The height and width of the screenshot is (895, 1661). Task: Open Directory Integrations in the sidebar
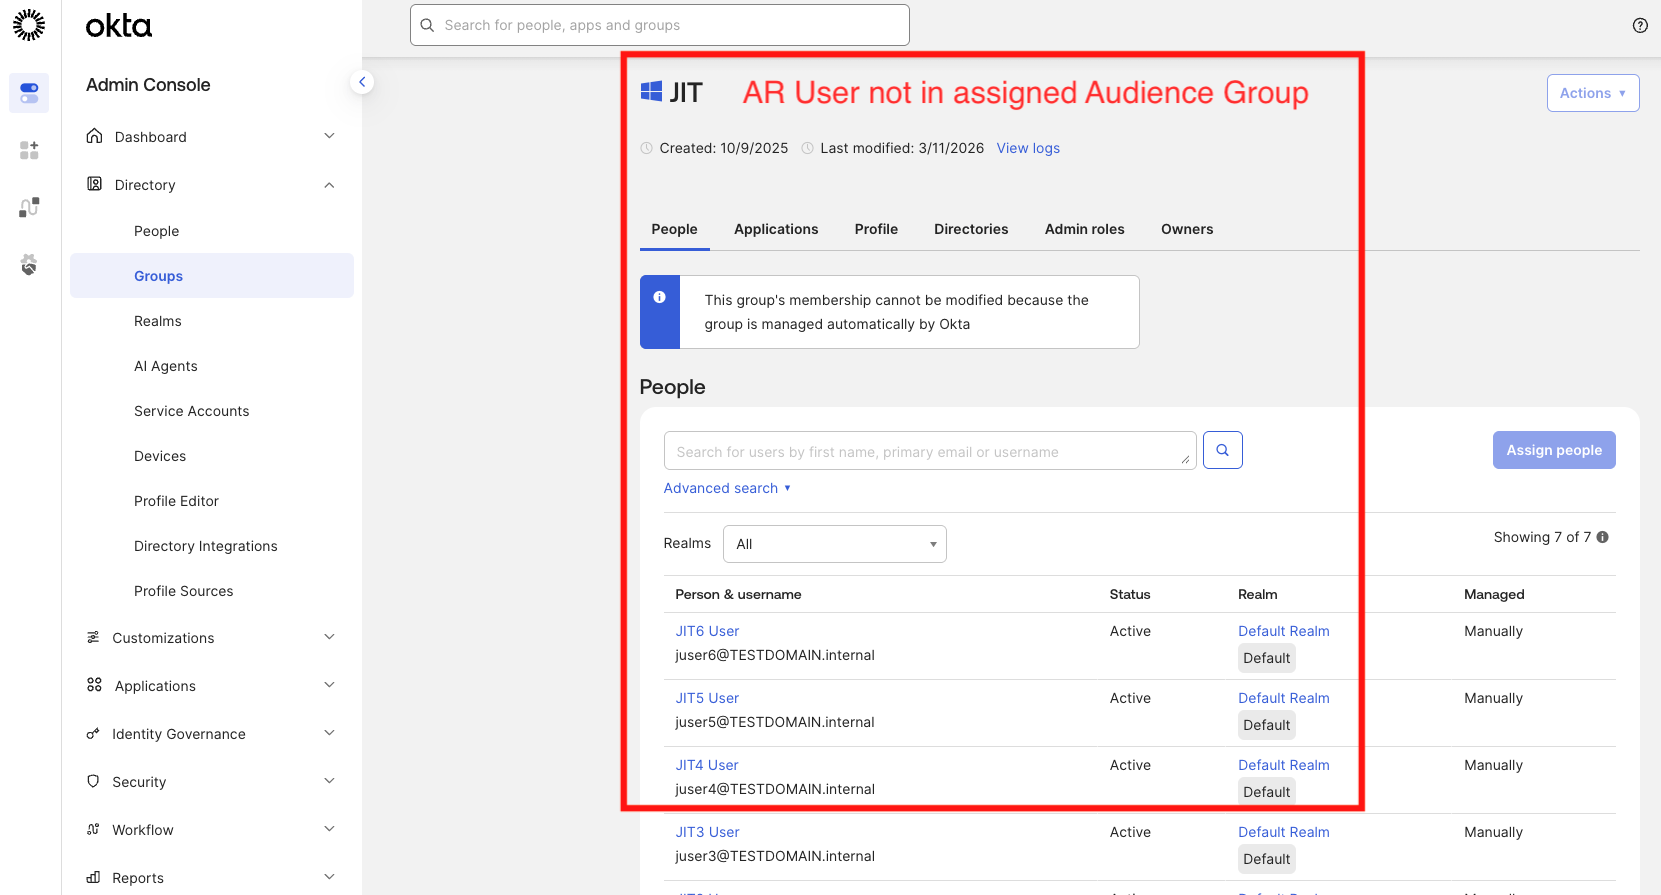click(206, 546)
